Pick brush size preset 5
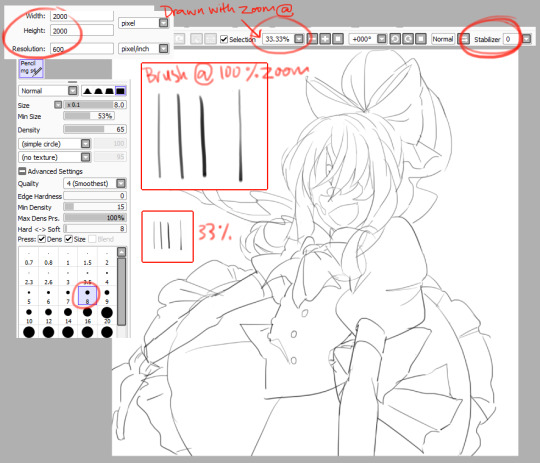This screenshot has height=463, width=540. [29, 297]
